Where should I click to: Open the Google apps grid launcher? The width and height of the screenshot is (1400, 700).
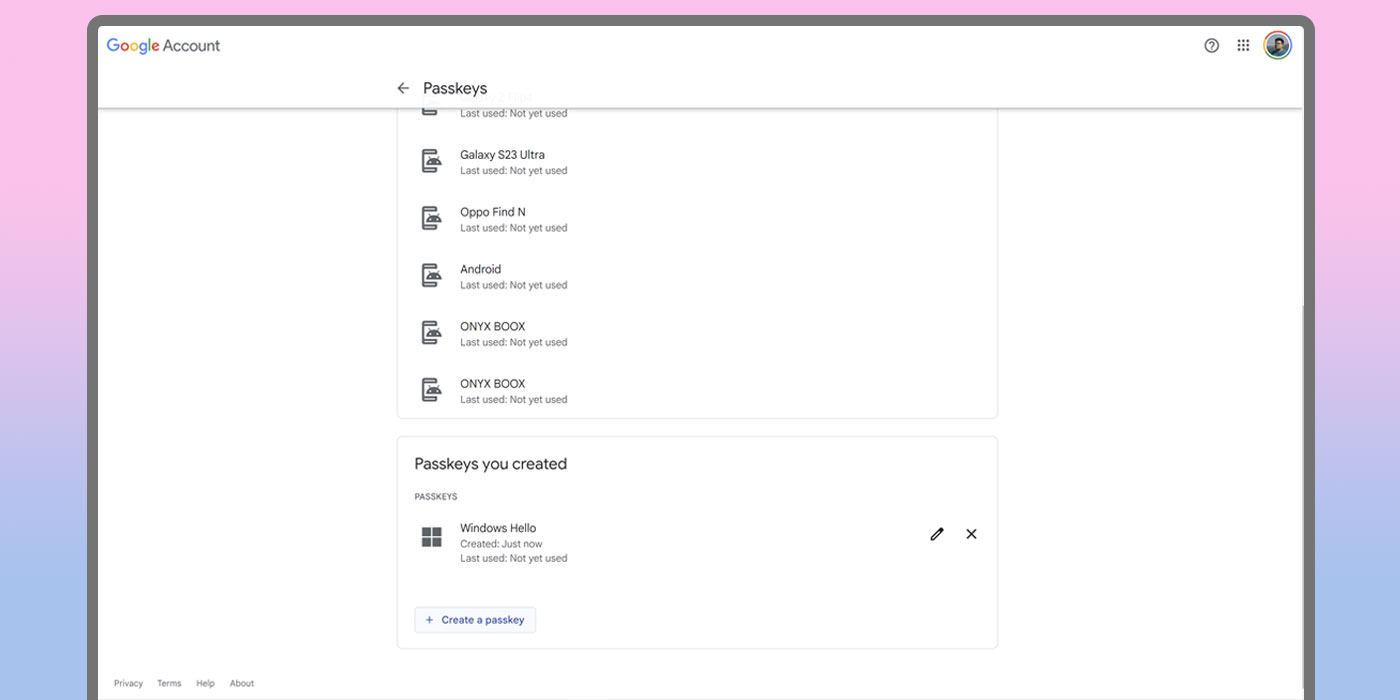(1243, 46)
